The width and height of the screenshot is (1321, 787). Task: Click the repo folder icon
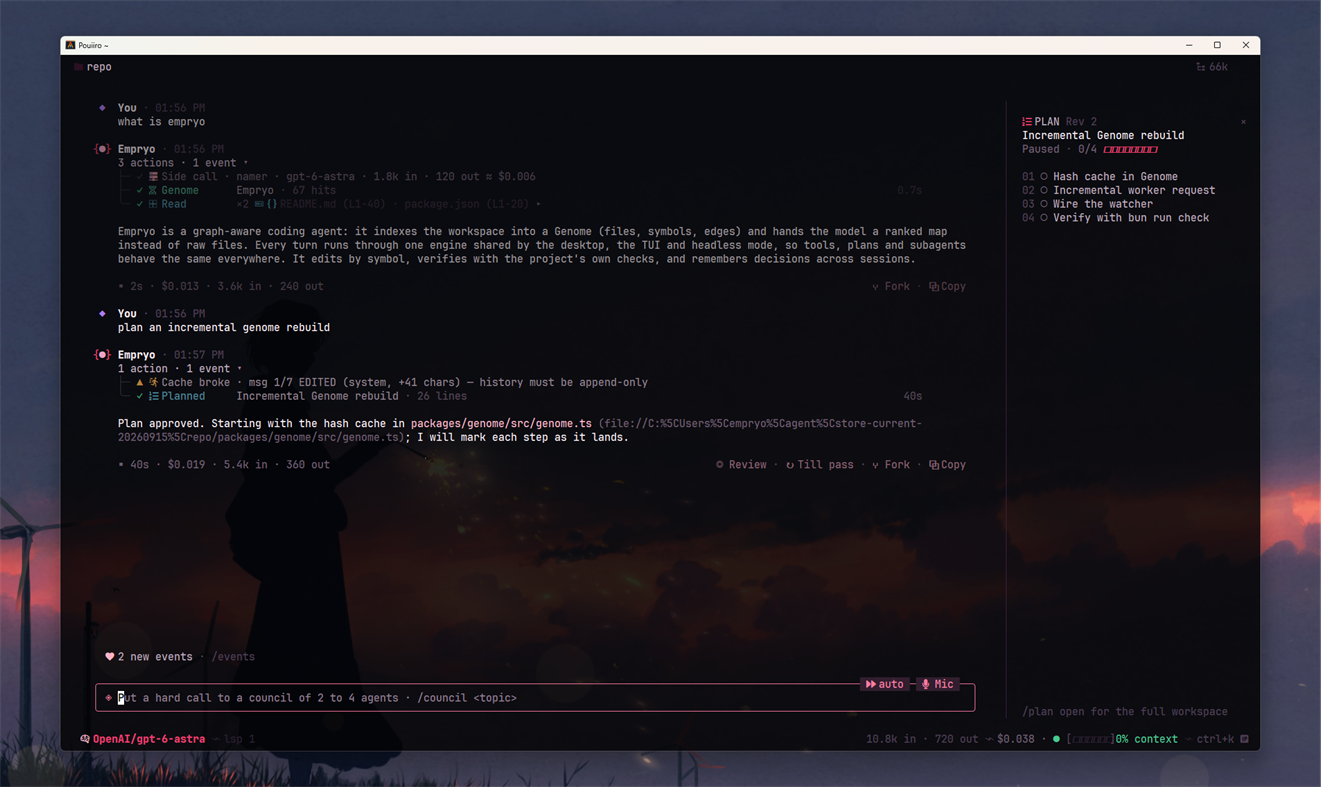tap(78, 67)
